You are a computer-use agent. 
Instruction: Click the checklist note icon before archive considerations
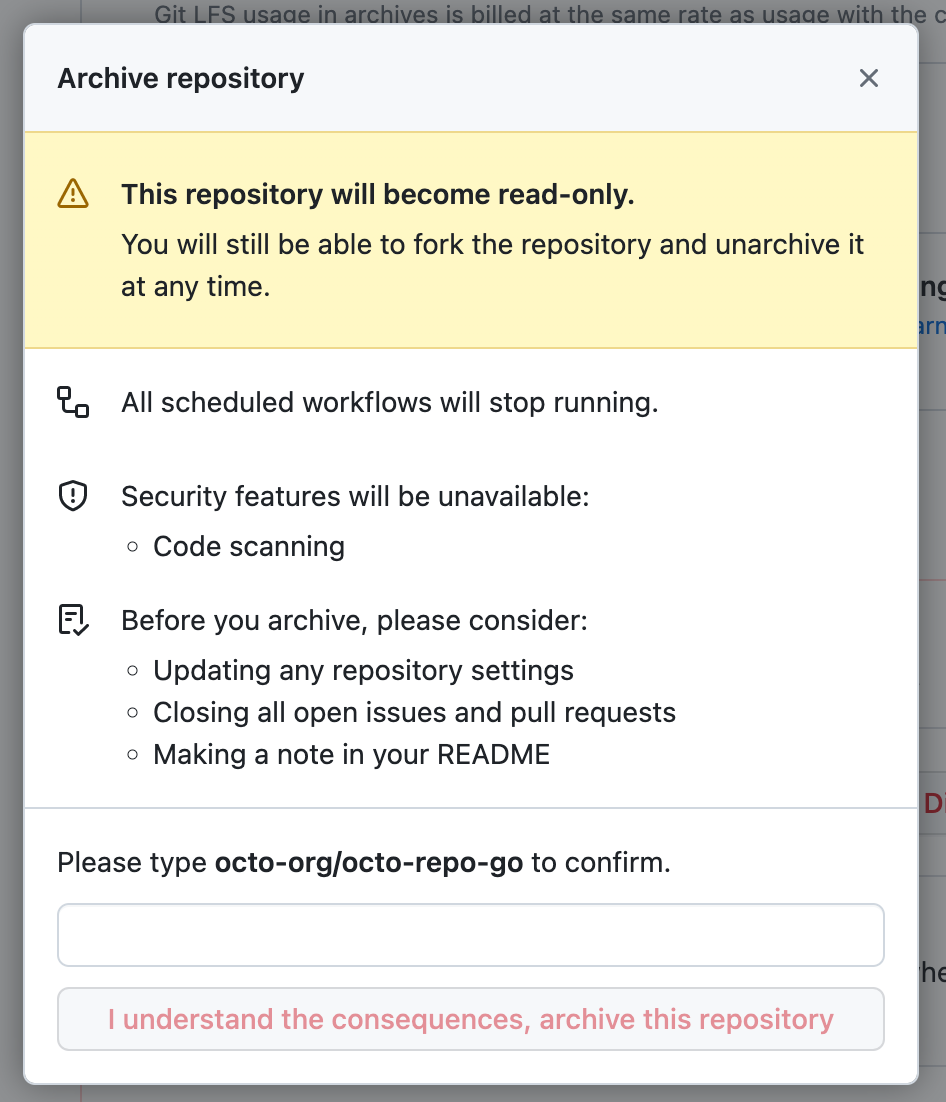tap(72, 620)
